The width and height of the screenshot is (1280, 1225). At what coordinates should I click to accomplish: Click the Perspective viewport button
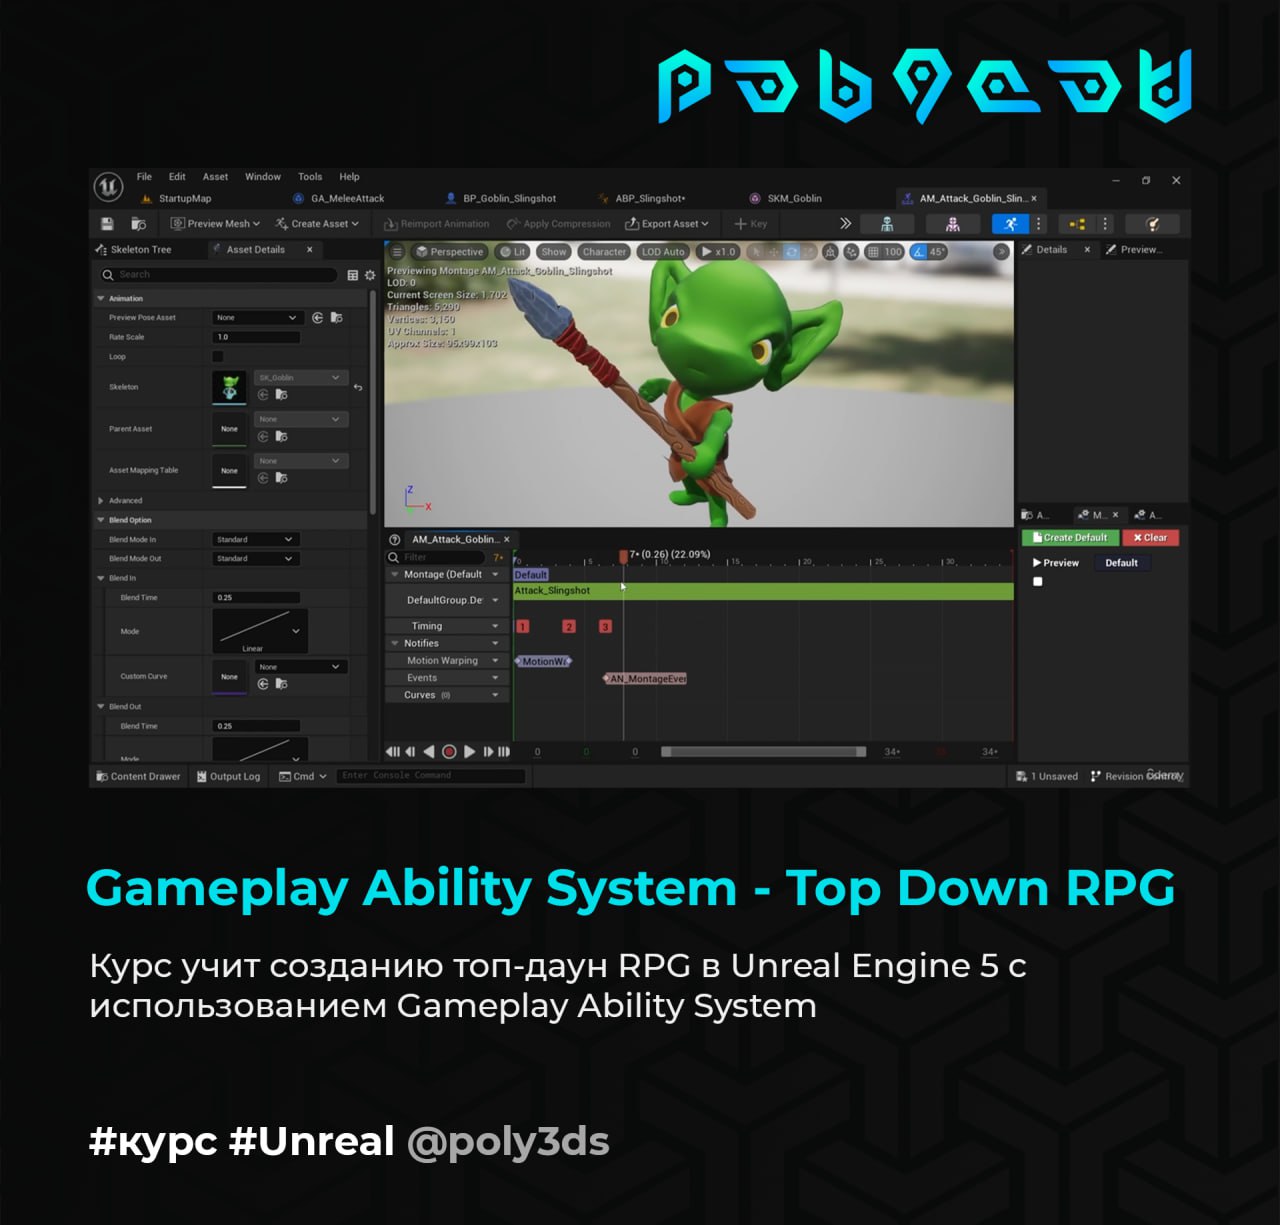[x=450, y=252]
